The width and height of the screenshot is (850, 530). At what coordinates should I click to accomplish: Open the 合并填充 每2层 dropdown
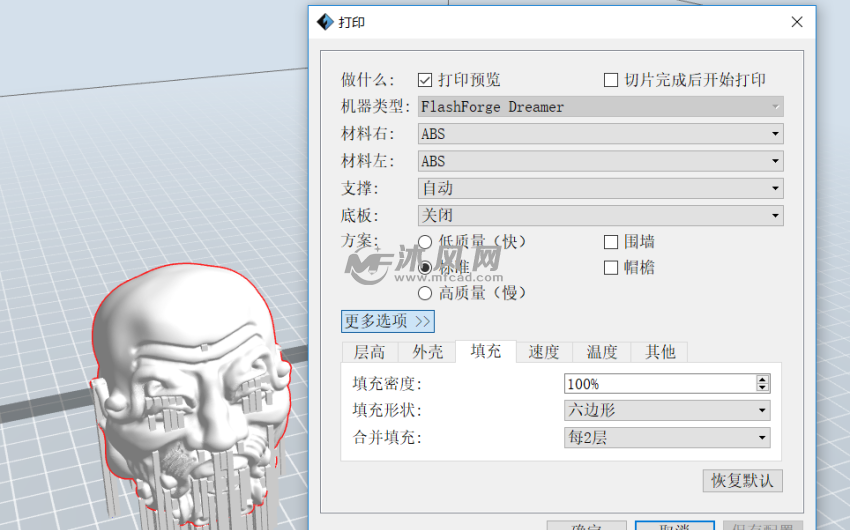pos(667,437)
